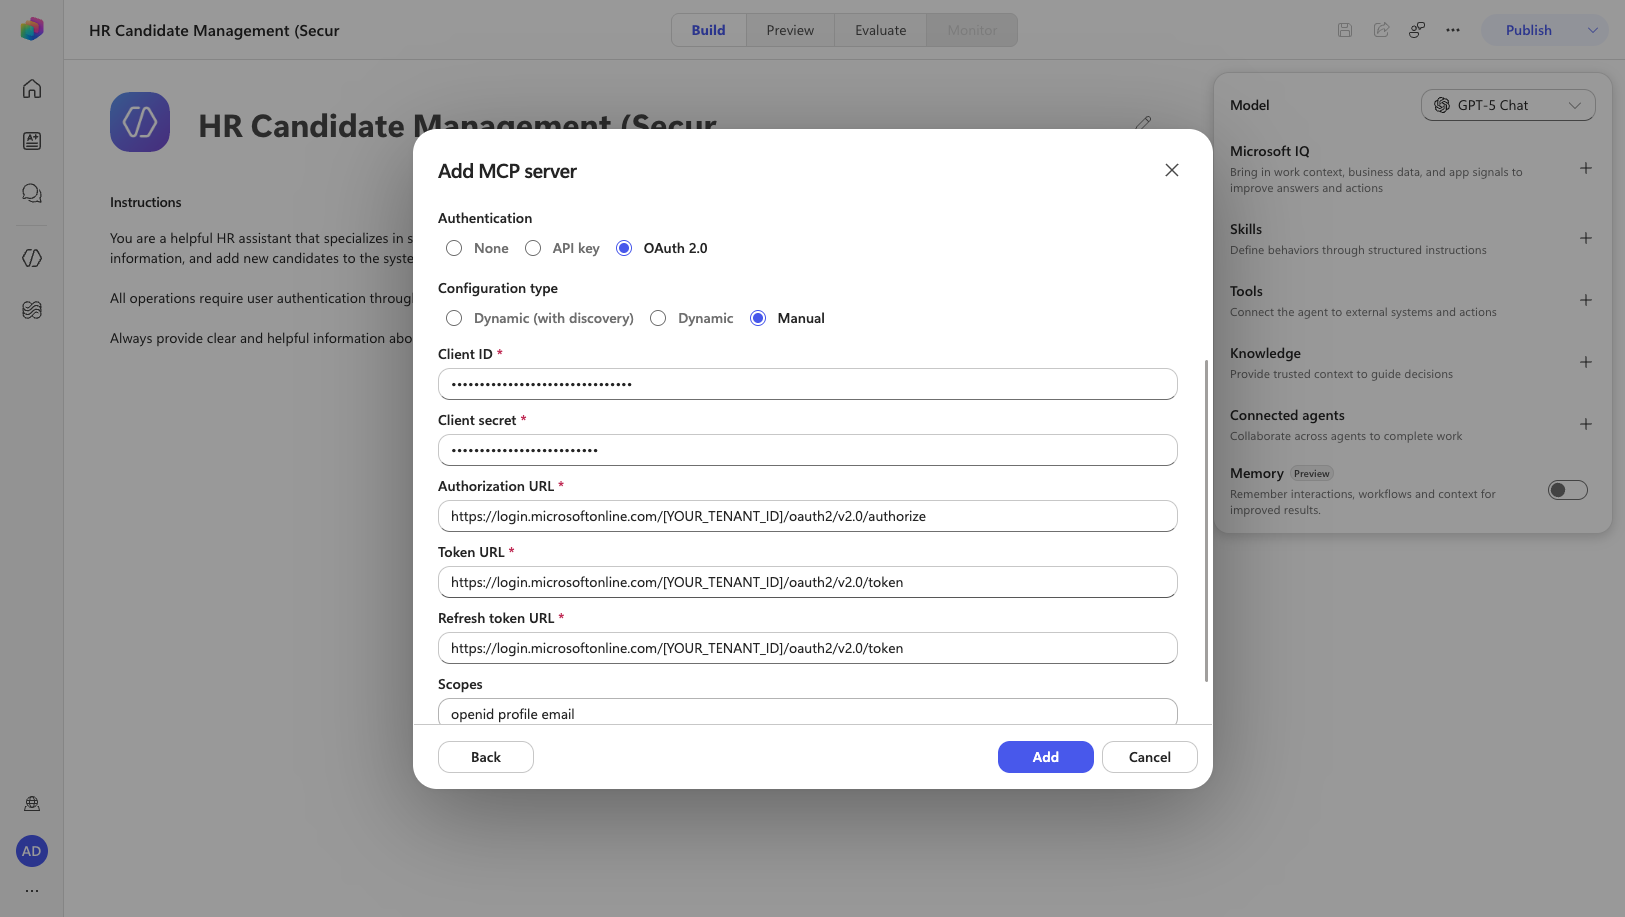
Task: Open the AD user avatar
Action: point(32,851)
